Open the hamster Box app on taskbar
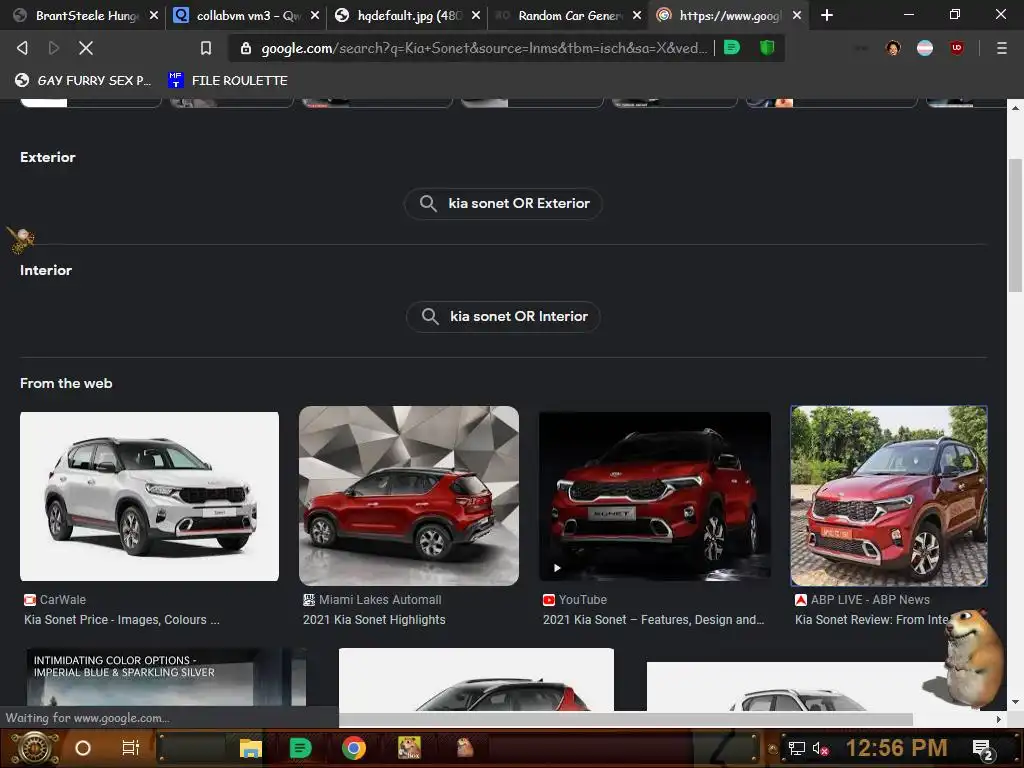Viewport: 1024px width, 768px height. [409, 748]
